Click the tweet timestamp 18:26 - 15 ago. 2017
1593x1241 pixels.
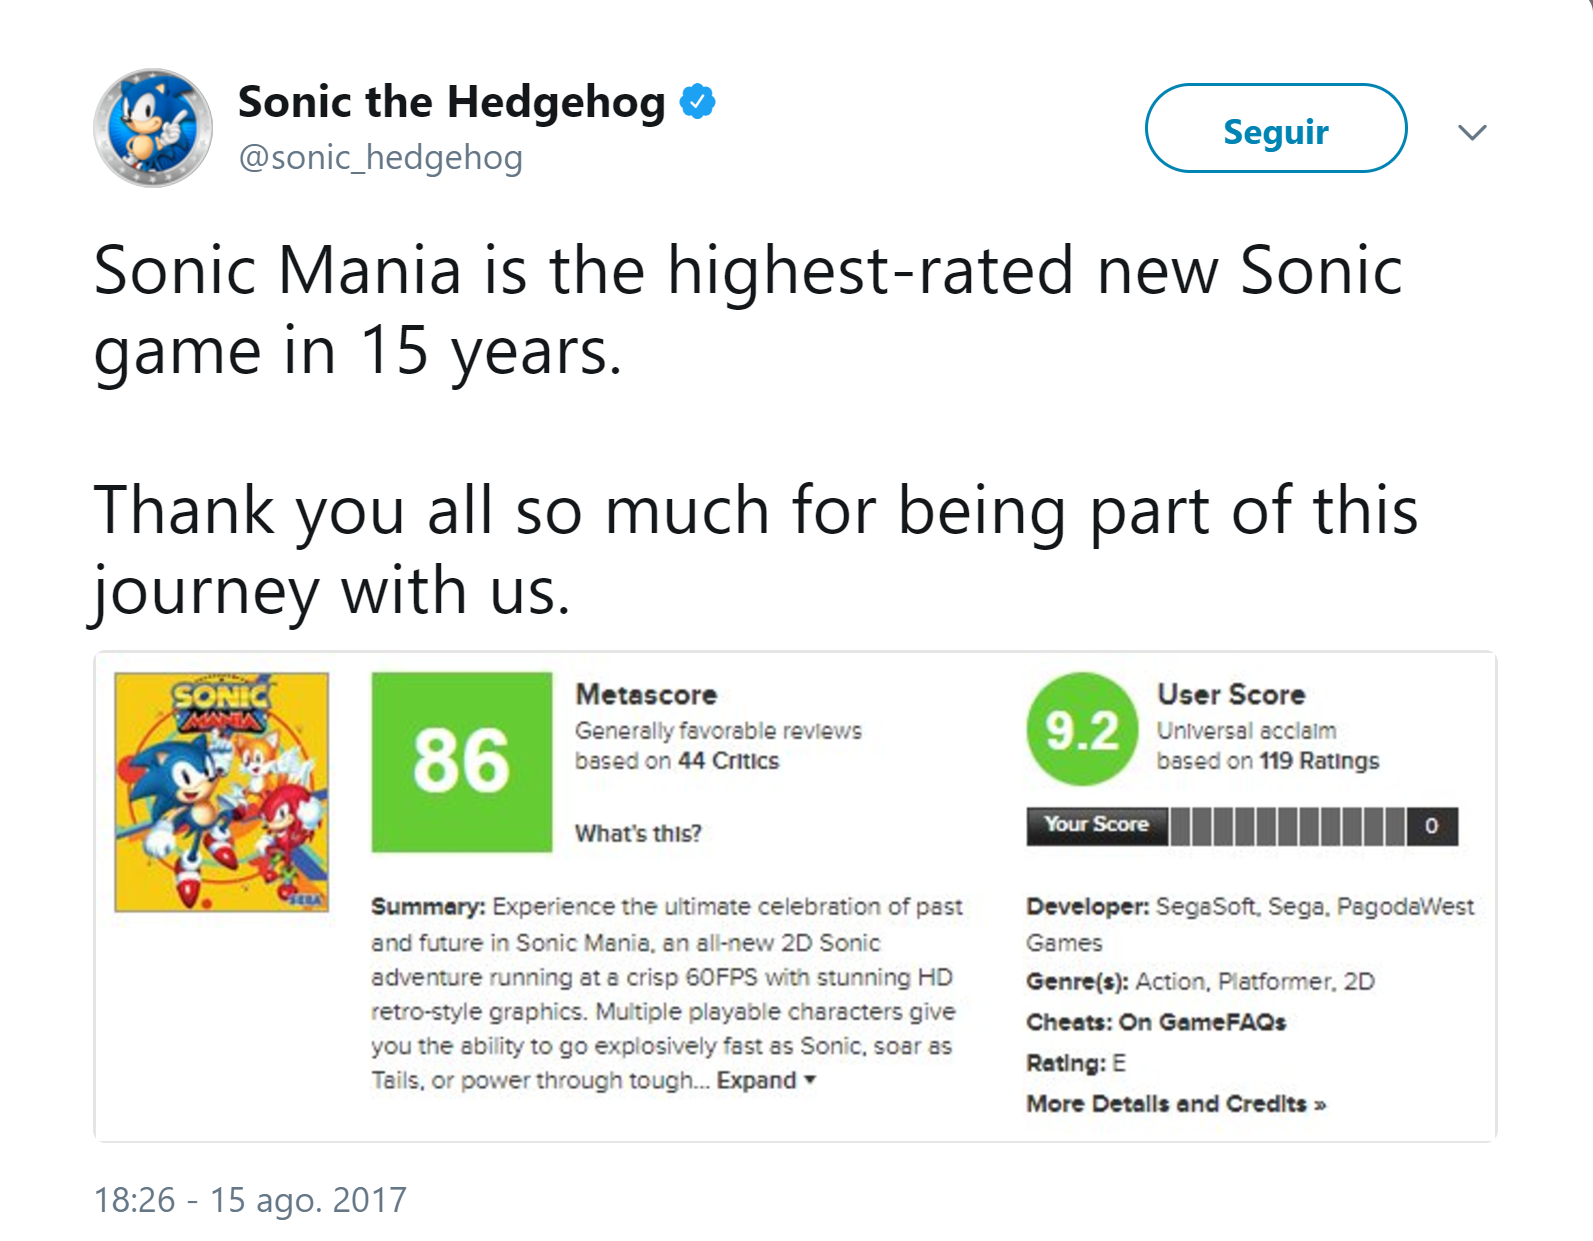coord(250,1200)
